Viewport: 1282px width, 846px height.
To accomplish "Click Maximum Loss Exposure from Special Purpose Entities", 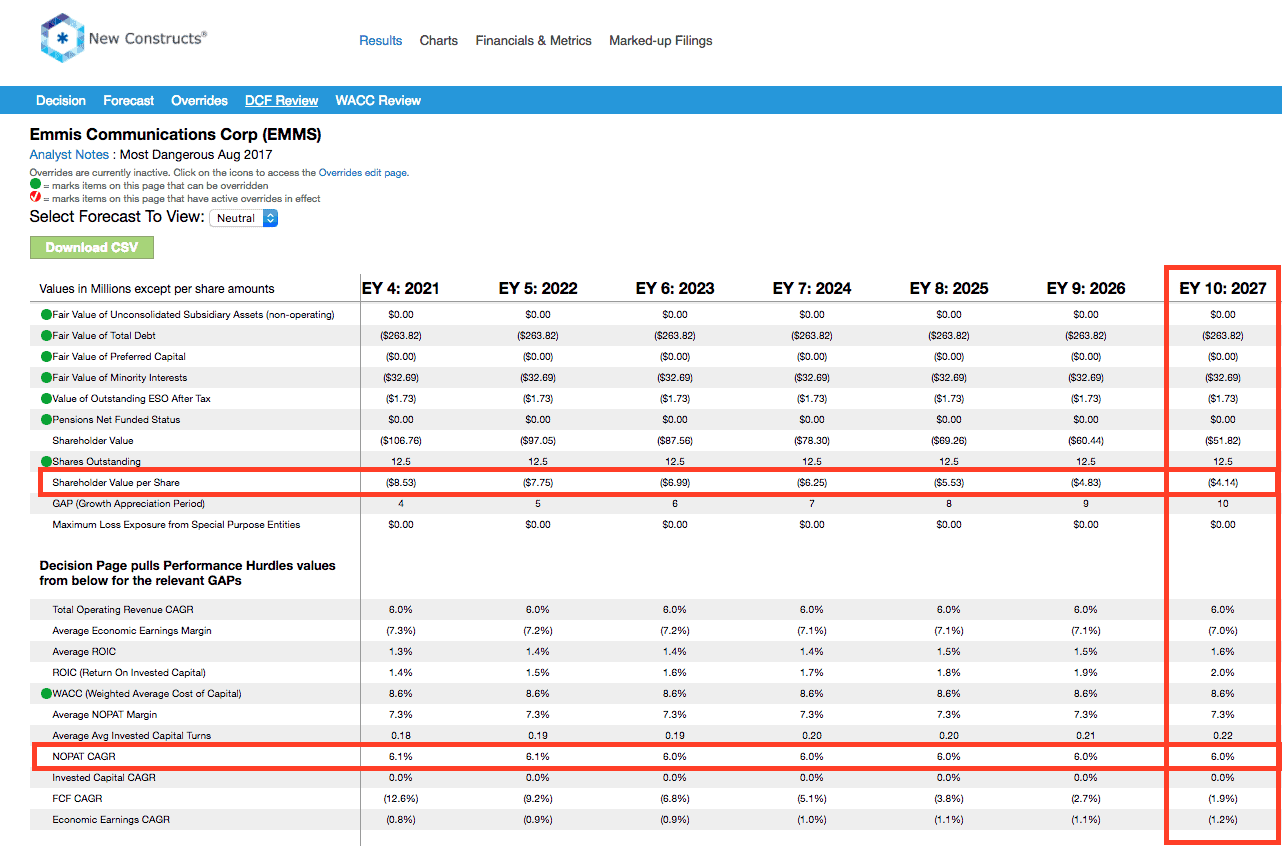I will tap(176, 525).
